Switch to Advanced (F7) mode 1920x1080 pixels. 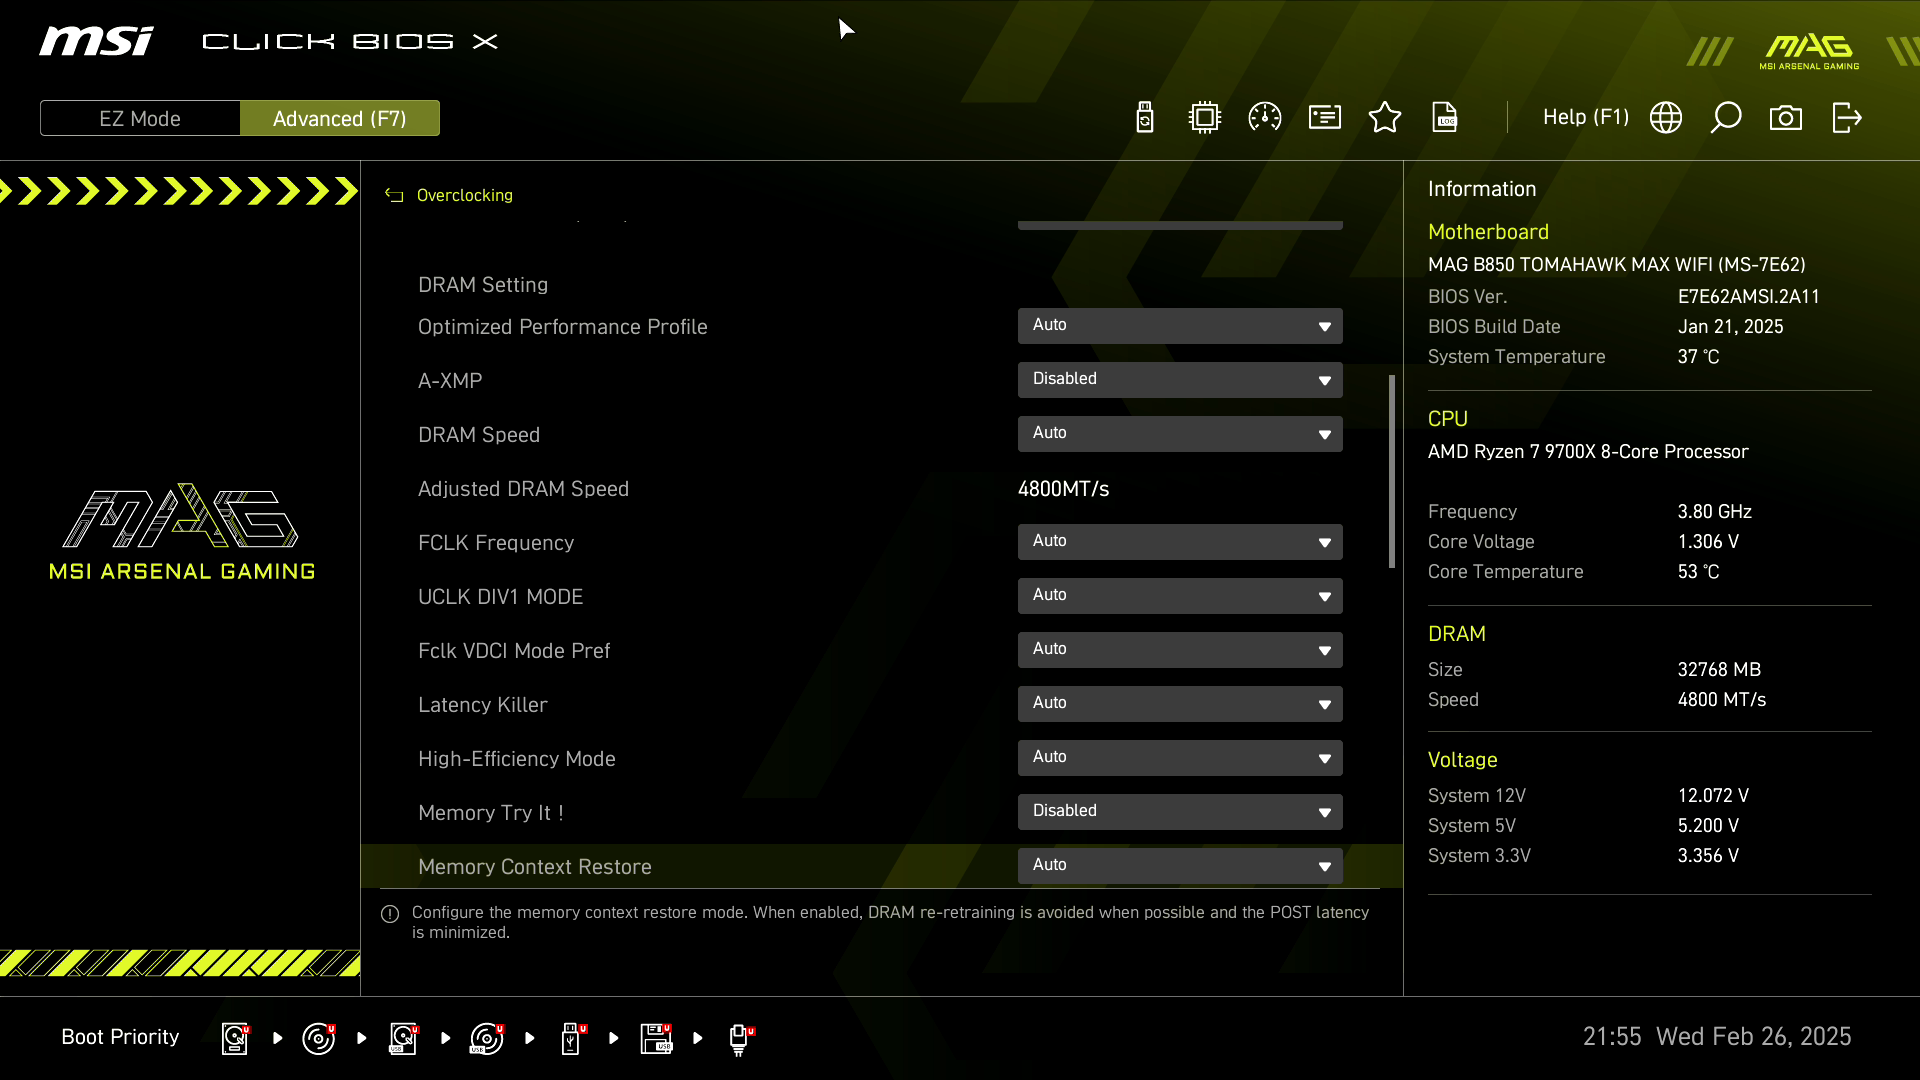[x=340, y=118]
